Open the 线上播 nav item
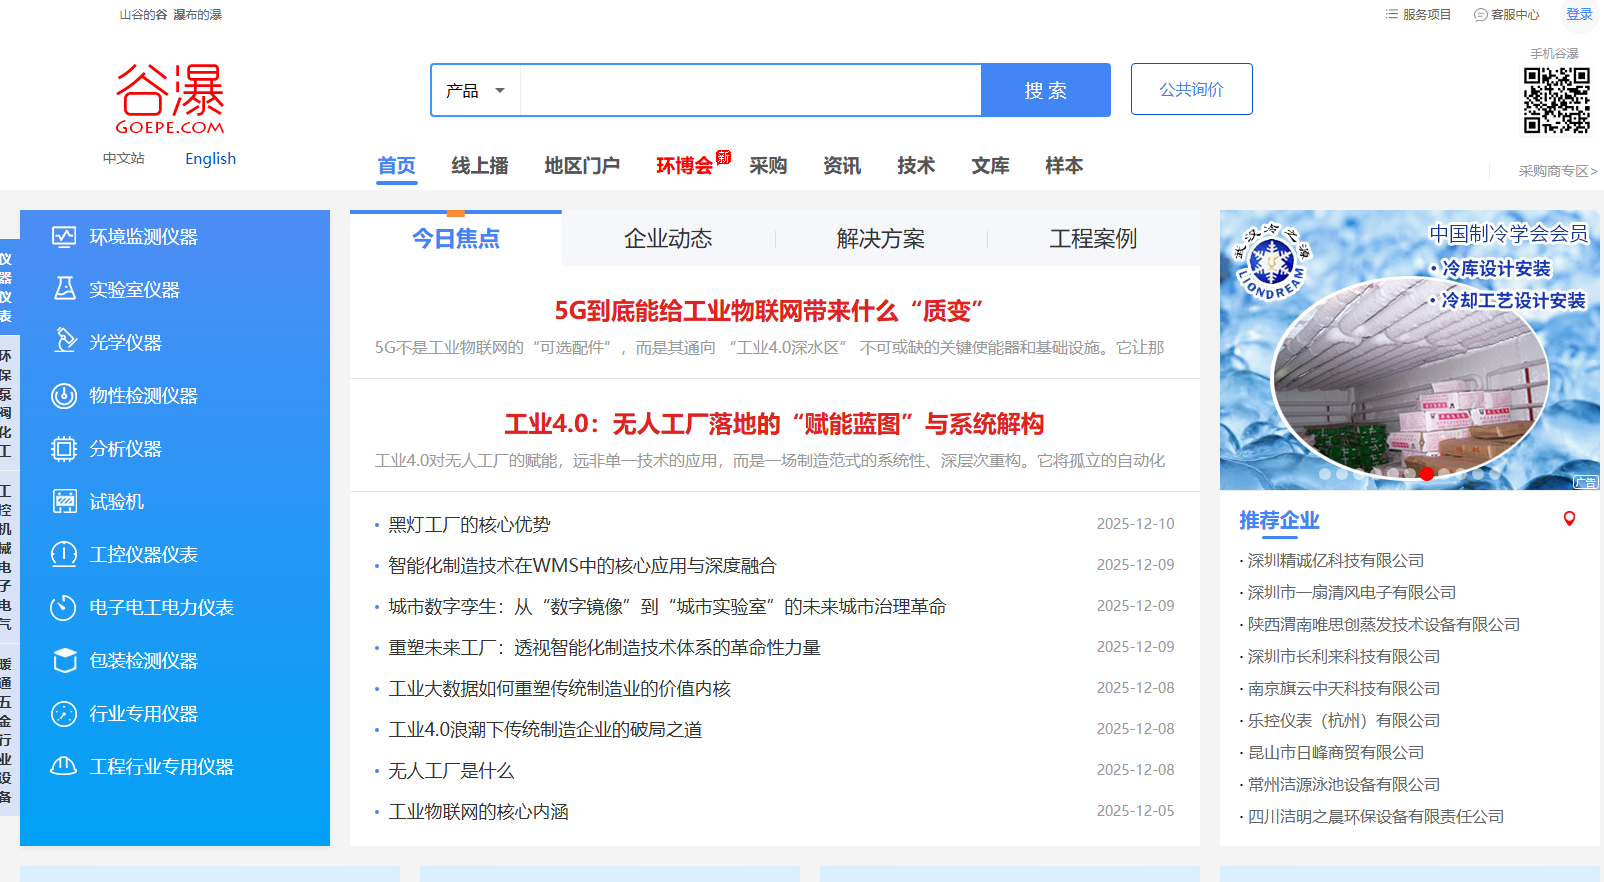1604x882 pixels. point(480,166)
